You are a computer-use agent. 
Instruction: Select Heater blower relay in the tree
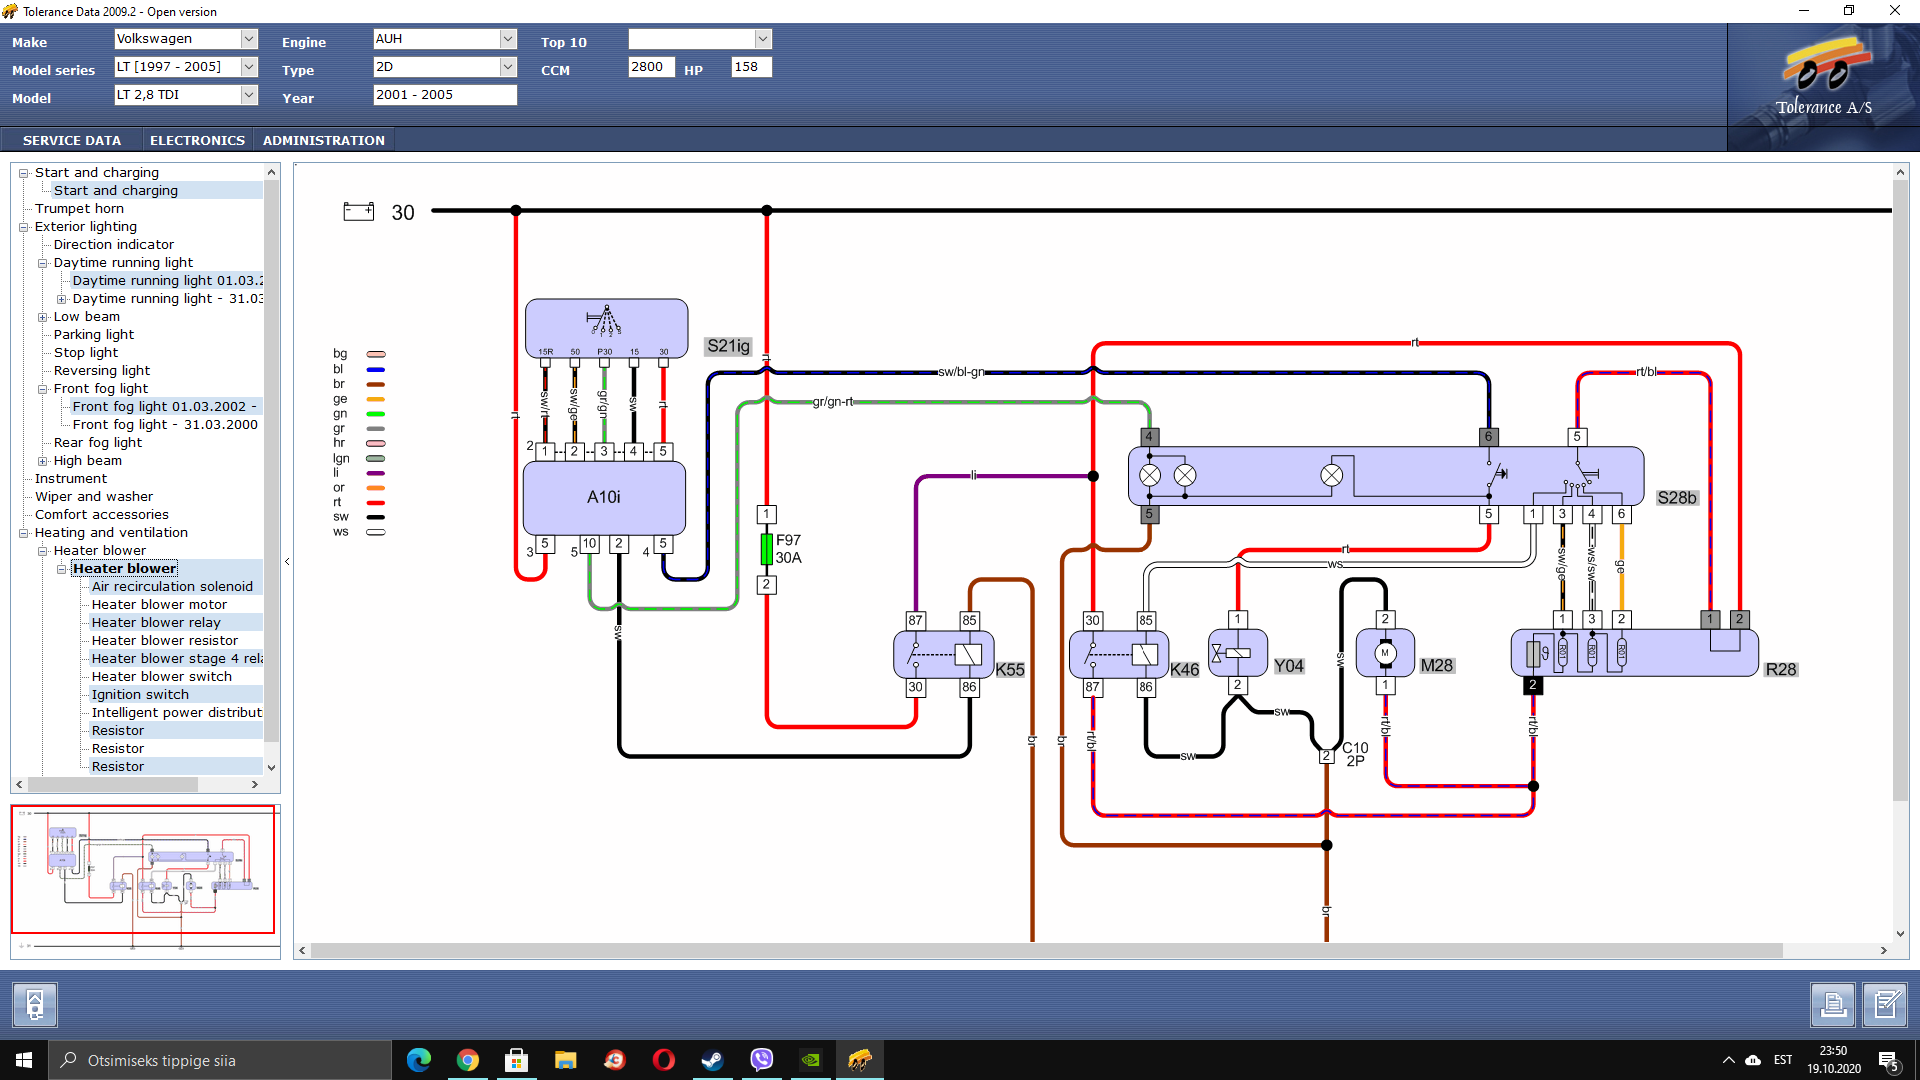[156, 622]
